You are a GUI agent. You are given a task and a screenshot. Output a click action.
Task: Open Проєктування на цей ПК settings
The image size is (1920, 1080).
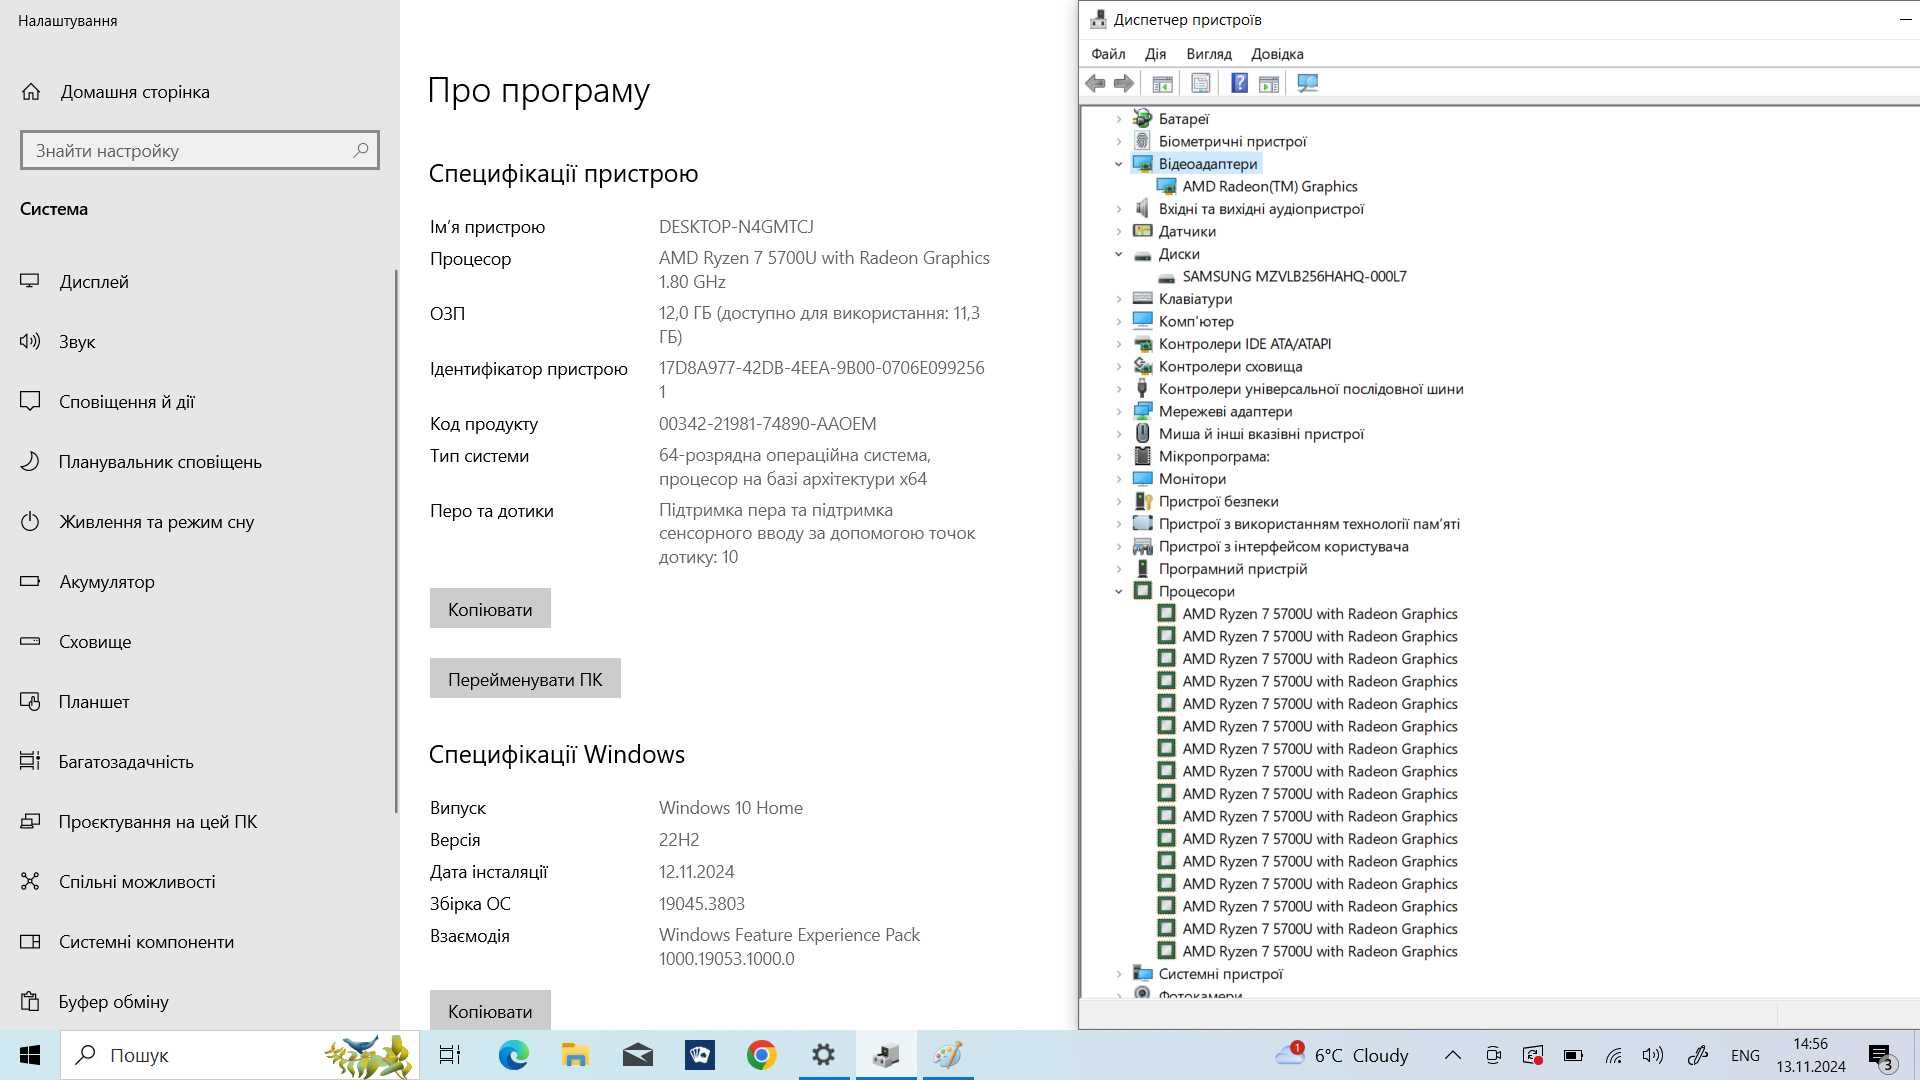click(x=200, y=822)
